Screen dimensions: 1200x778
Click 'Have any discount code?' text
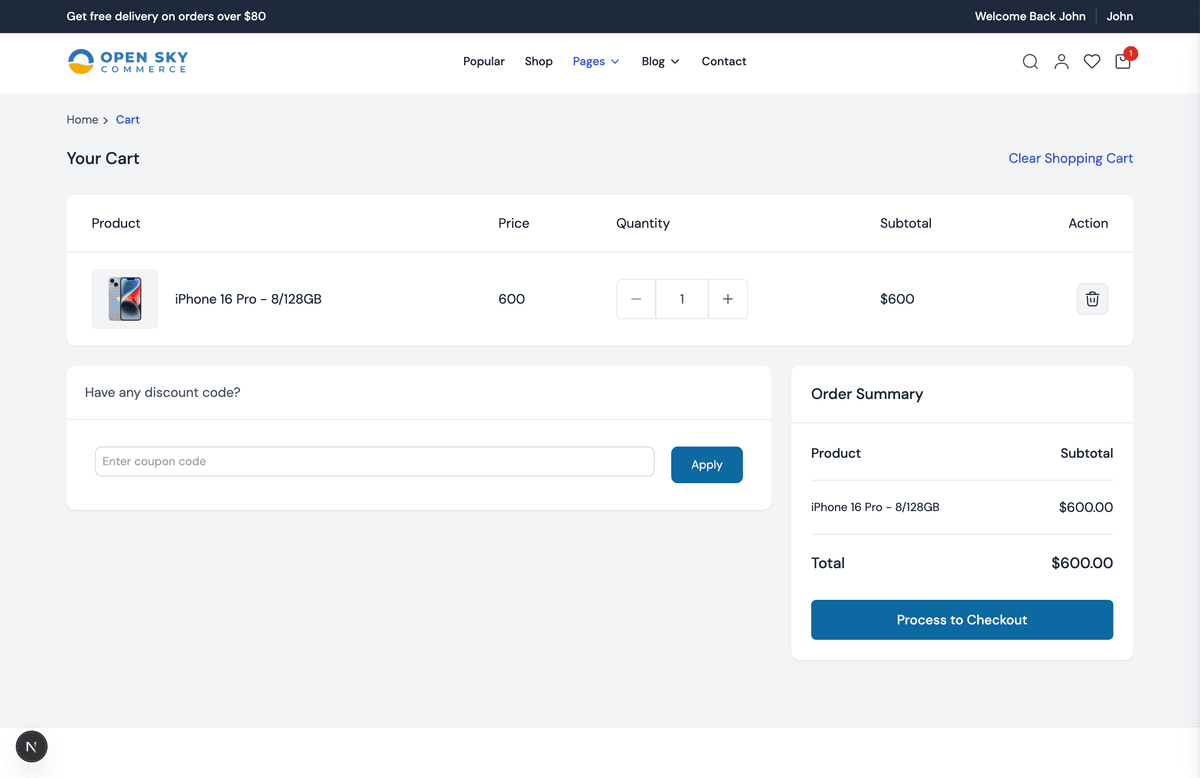click(x=163, y=392)
